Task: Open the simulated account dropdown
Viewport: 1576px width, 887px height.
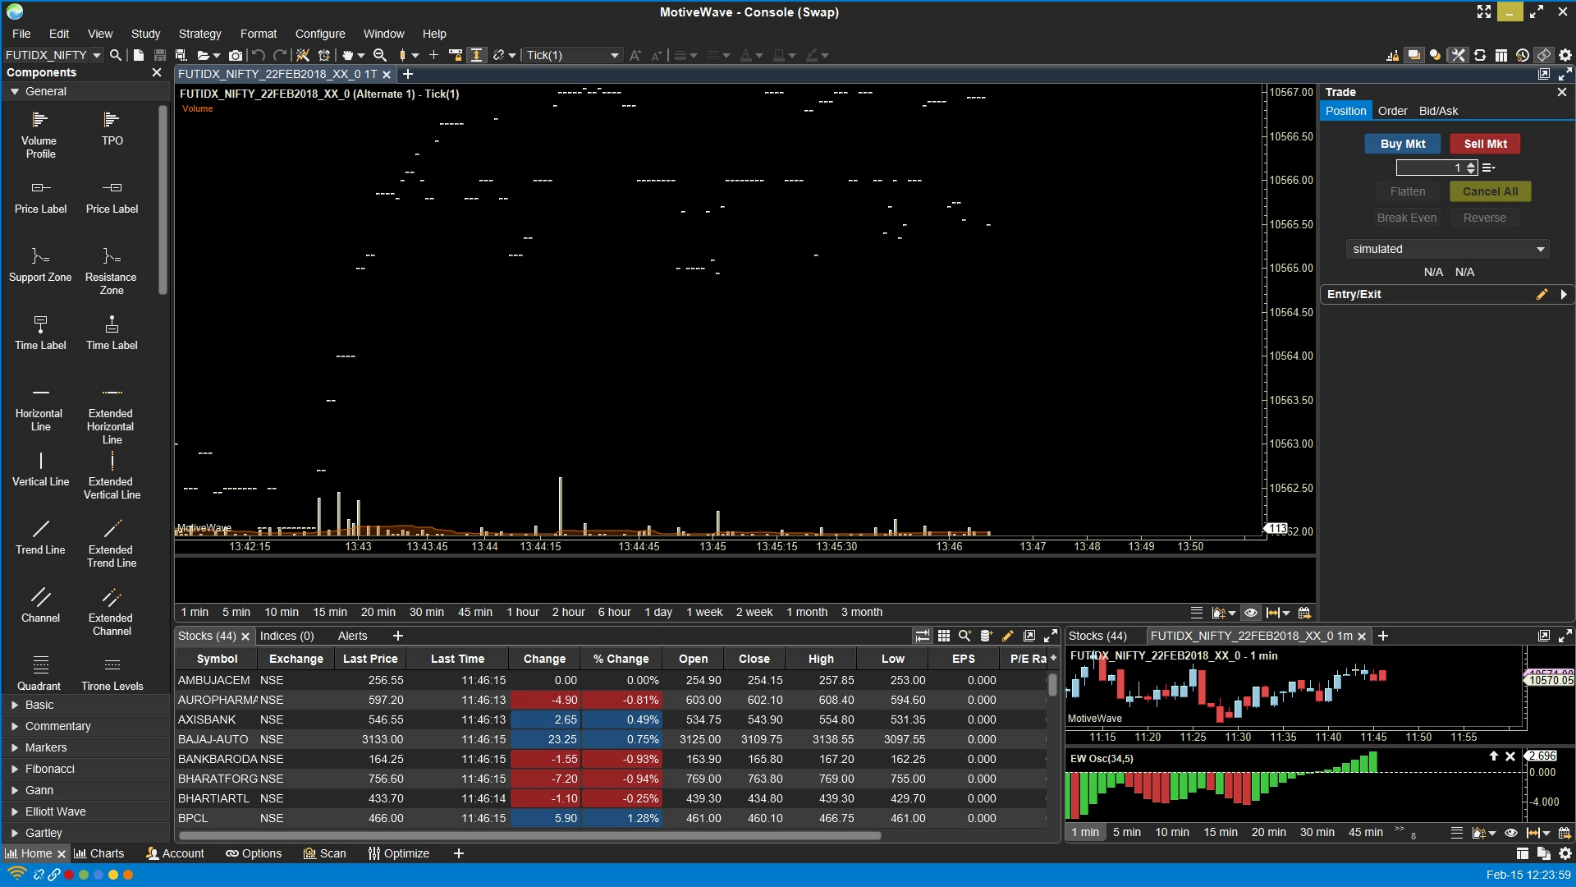Action: pyautogui.click(x=1447, y=249)
